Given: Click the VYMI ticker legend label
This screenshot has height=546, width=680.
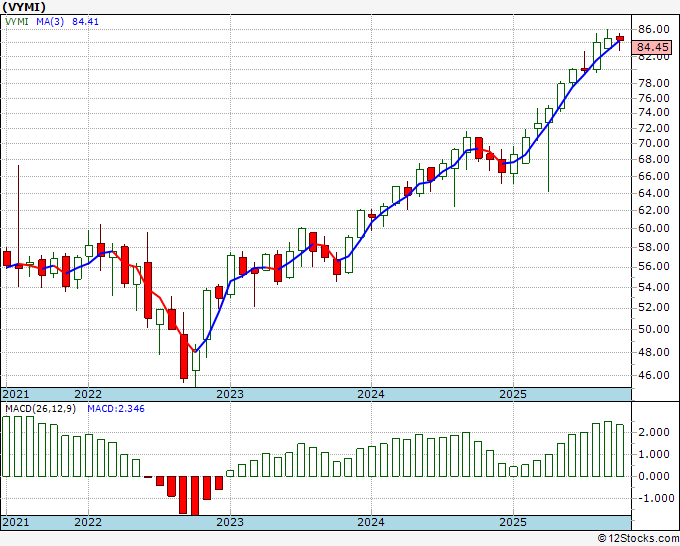Looking at the screenshot, I should click(x=16, y=21).
